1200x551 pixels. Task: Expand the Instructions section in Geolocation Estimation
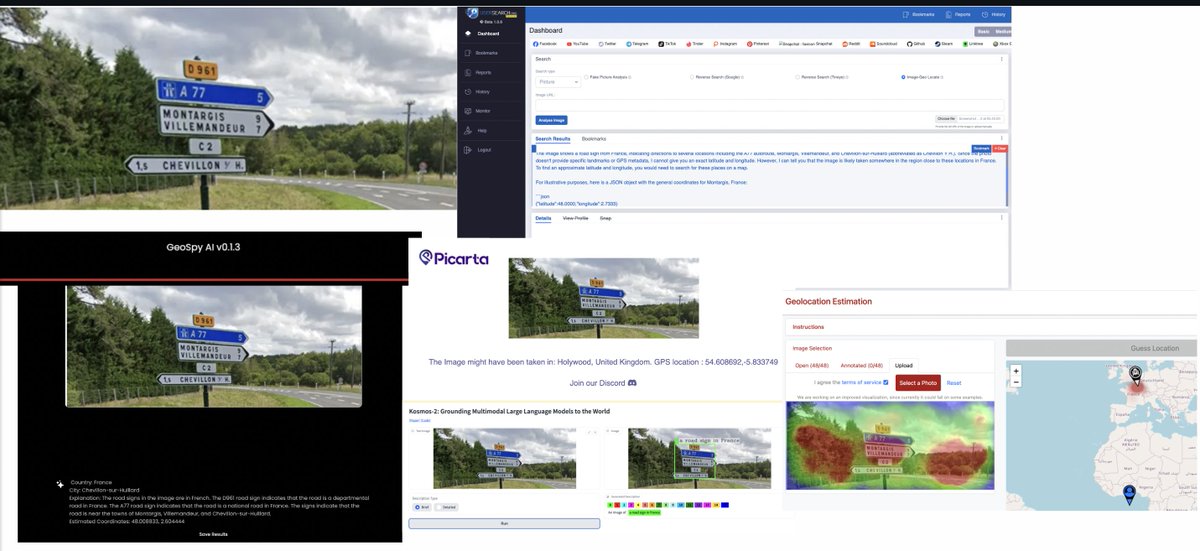pos(809,327)
